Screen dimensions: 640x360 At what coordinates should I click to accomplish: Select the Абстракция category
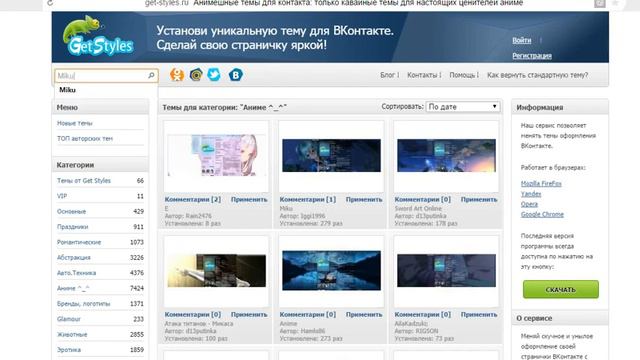[73, 258]
